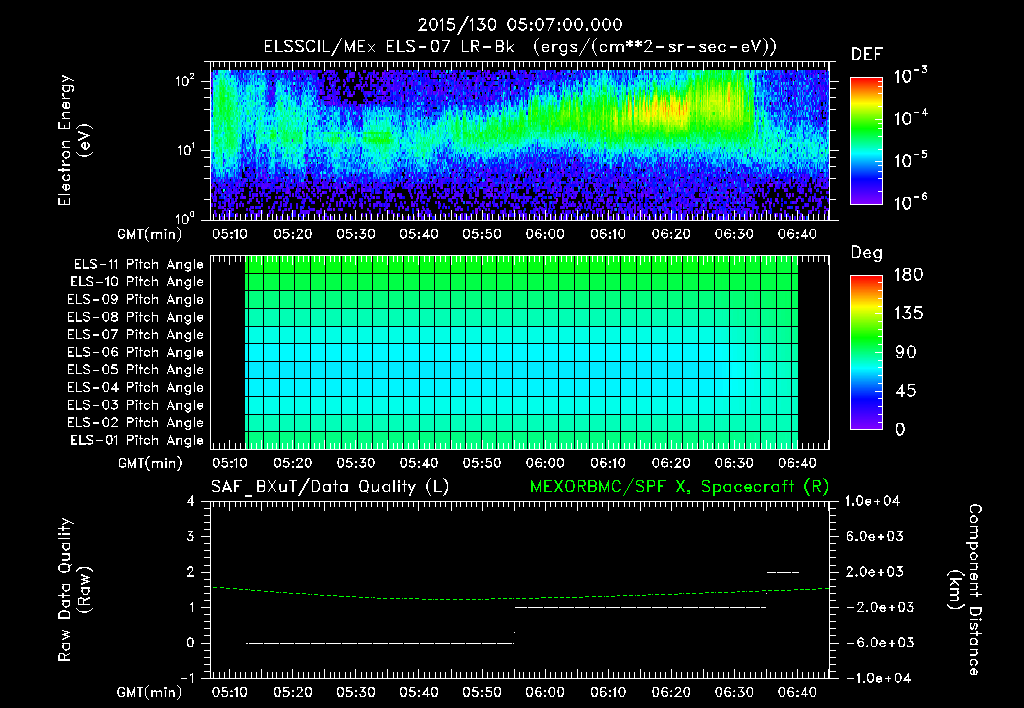The width and height of the screenshot is (1024, 708).
Task: Click the ELS-07 Pitch Angle row label
Action: coord(135,335)
